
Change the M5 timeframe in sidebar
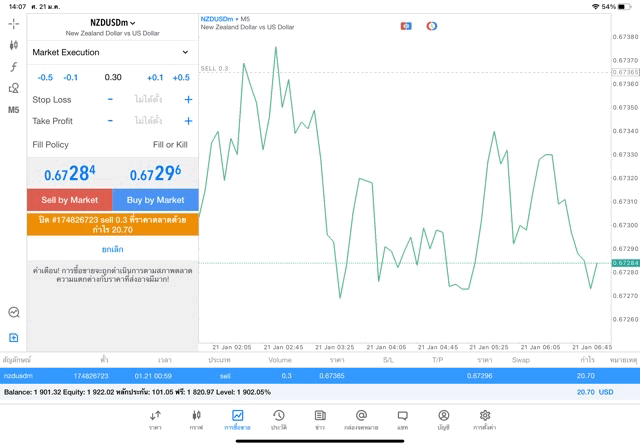coord(13,110)
